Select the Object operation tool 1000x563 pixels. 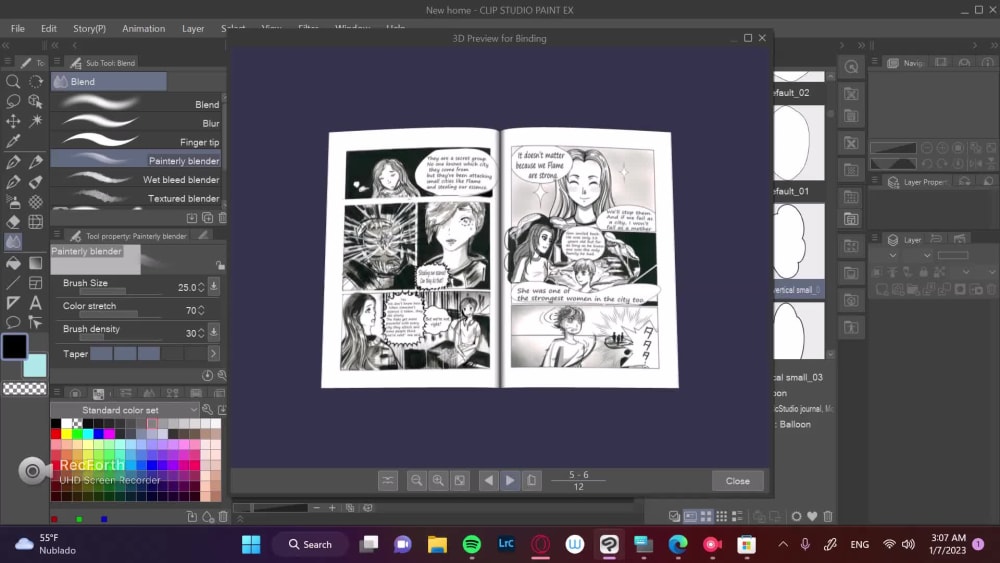pos(36,101)
